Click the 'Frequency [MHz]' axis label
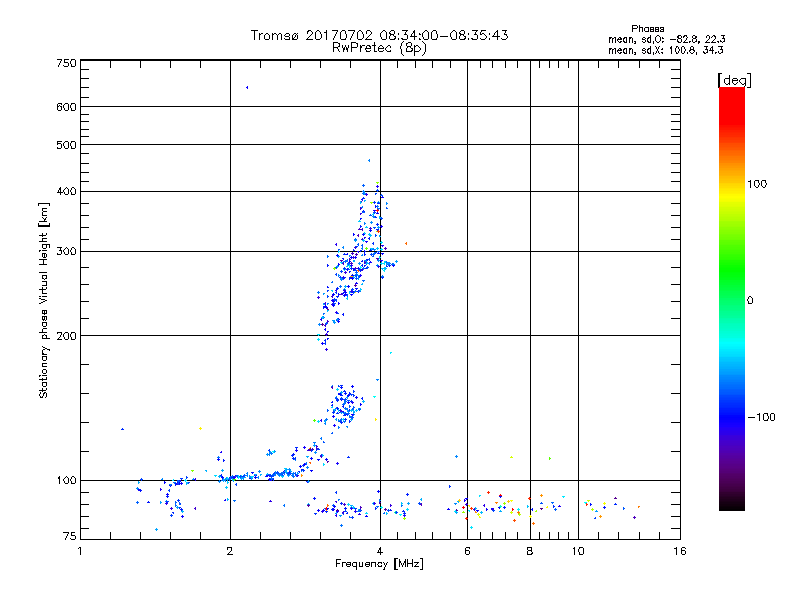800x600 pixels. point(379,564)
